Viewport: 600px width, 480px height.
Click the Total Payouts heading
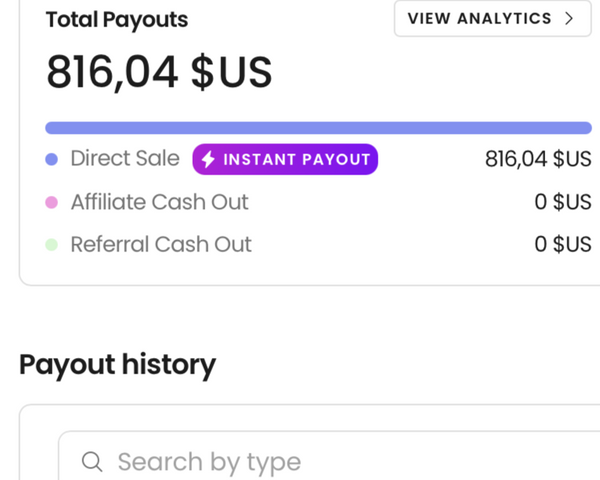117,20
